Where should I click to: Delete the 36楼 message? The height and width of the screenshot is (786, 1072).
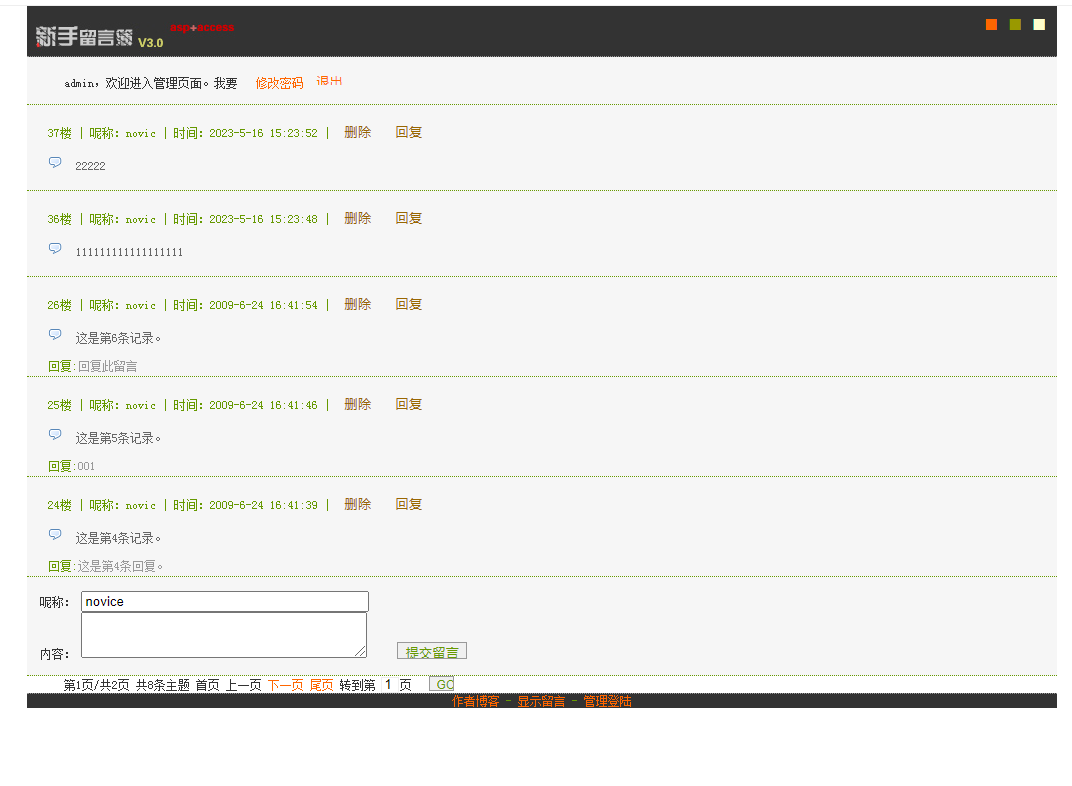358,218
